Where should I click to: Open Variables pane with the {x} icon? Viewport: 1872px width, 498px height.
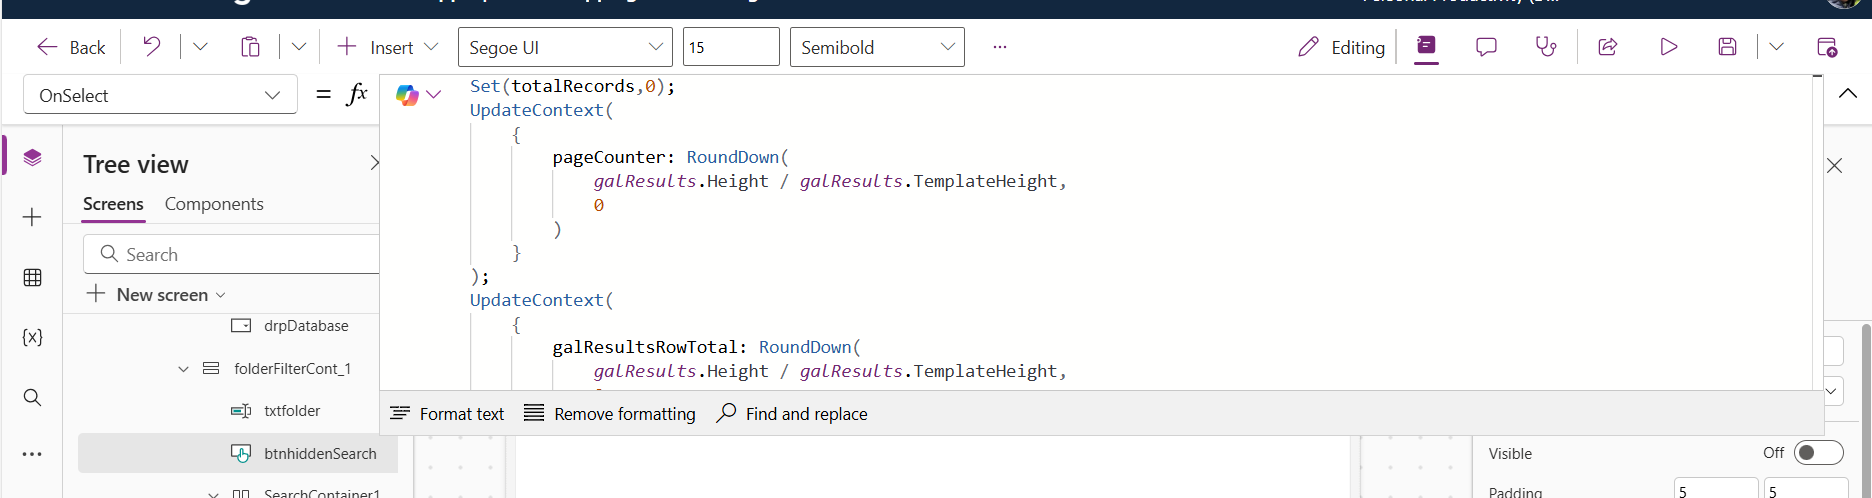click(x=32, y=337)
